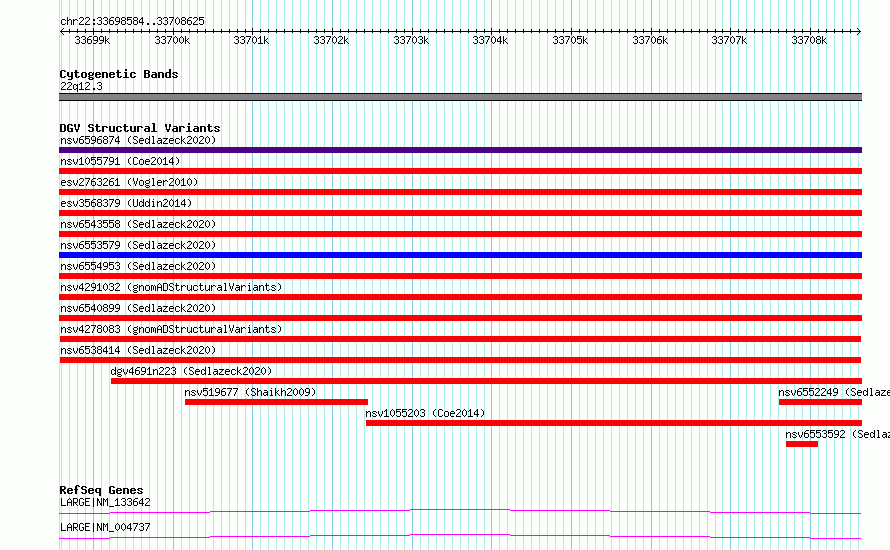Select the 33708k ruler position
890x550 pixels.
click(809, 40)
